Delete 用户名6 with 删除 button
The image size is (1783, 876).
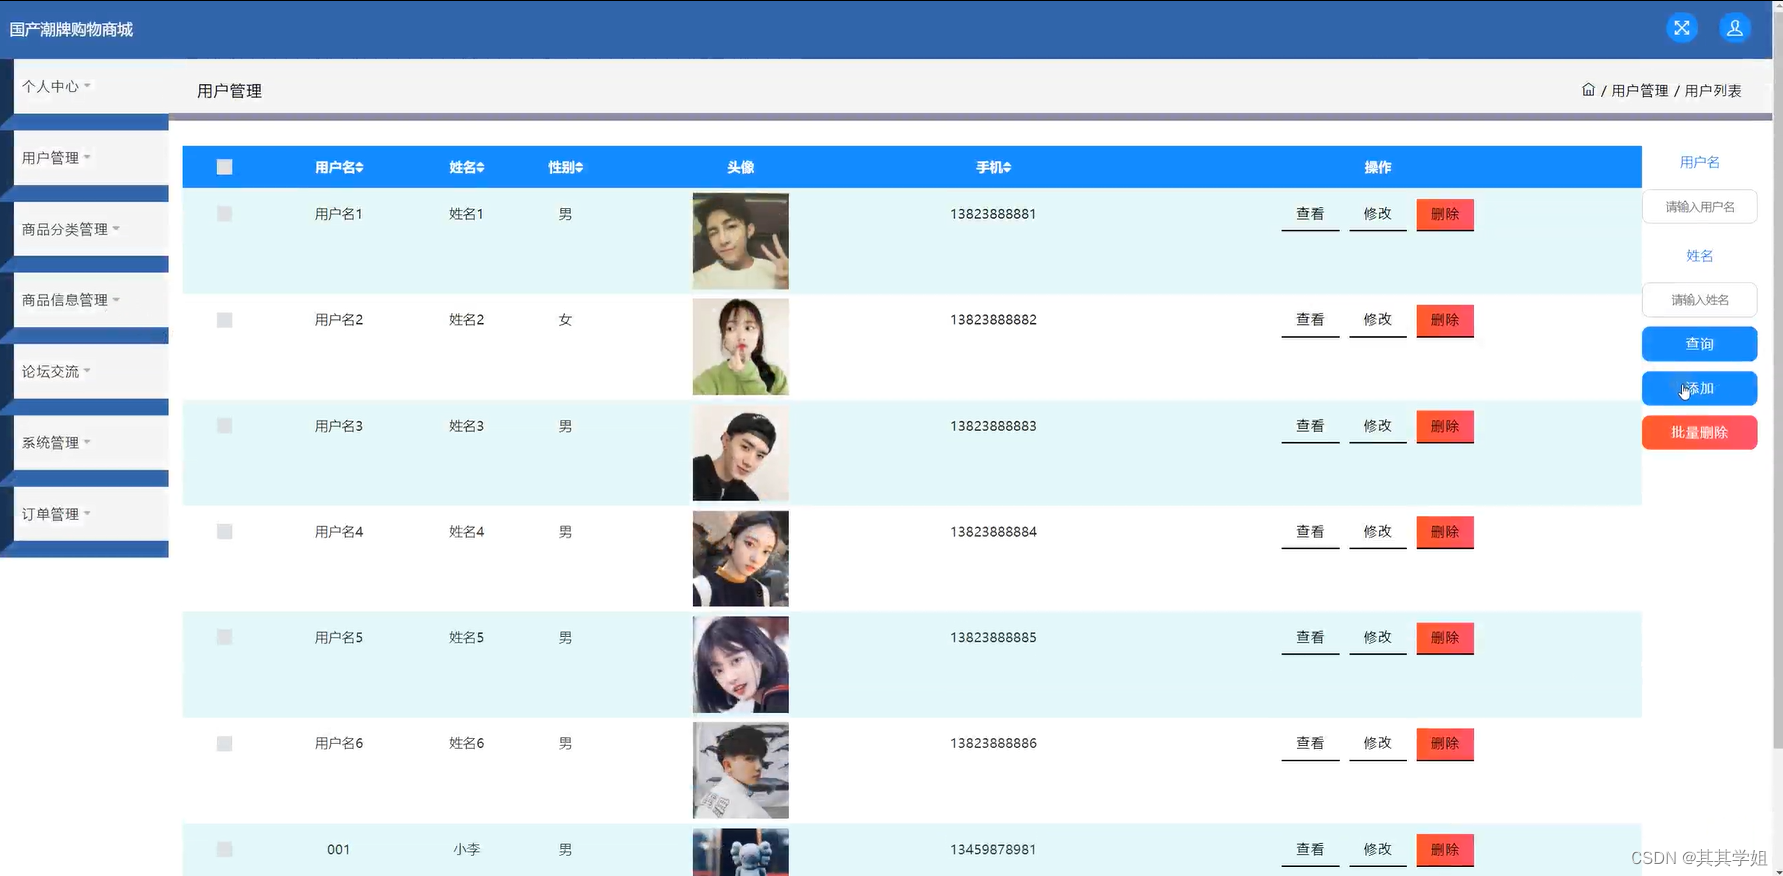click(1445, 744)
